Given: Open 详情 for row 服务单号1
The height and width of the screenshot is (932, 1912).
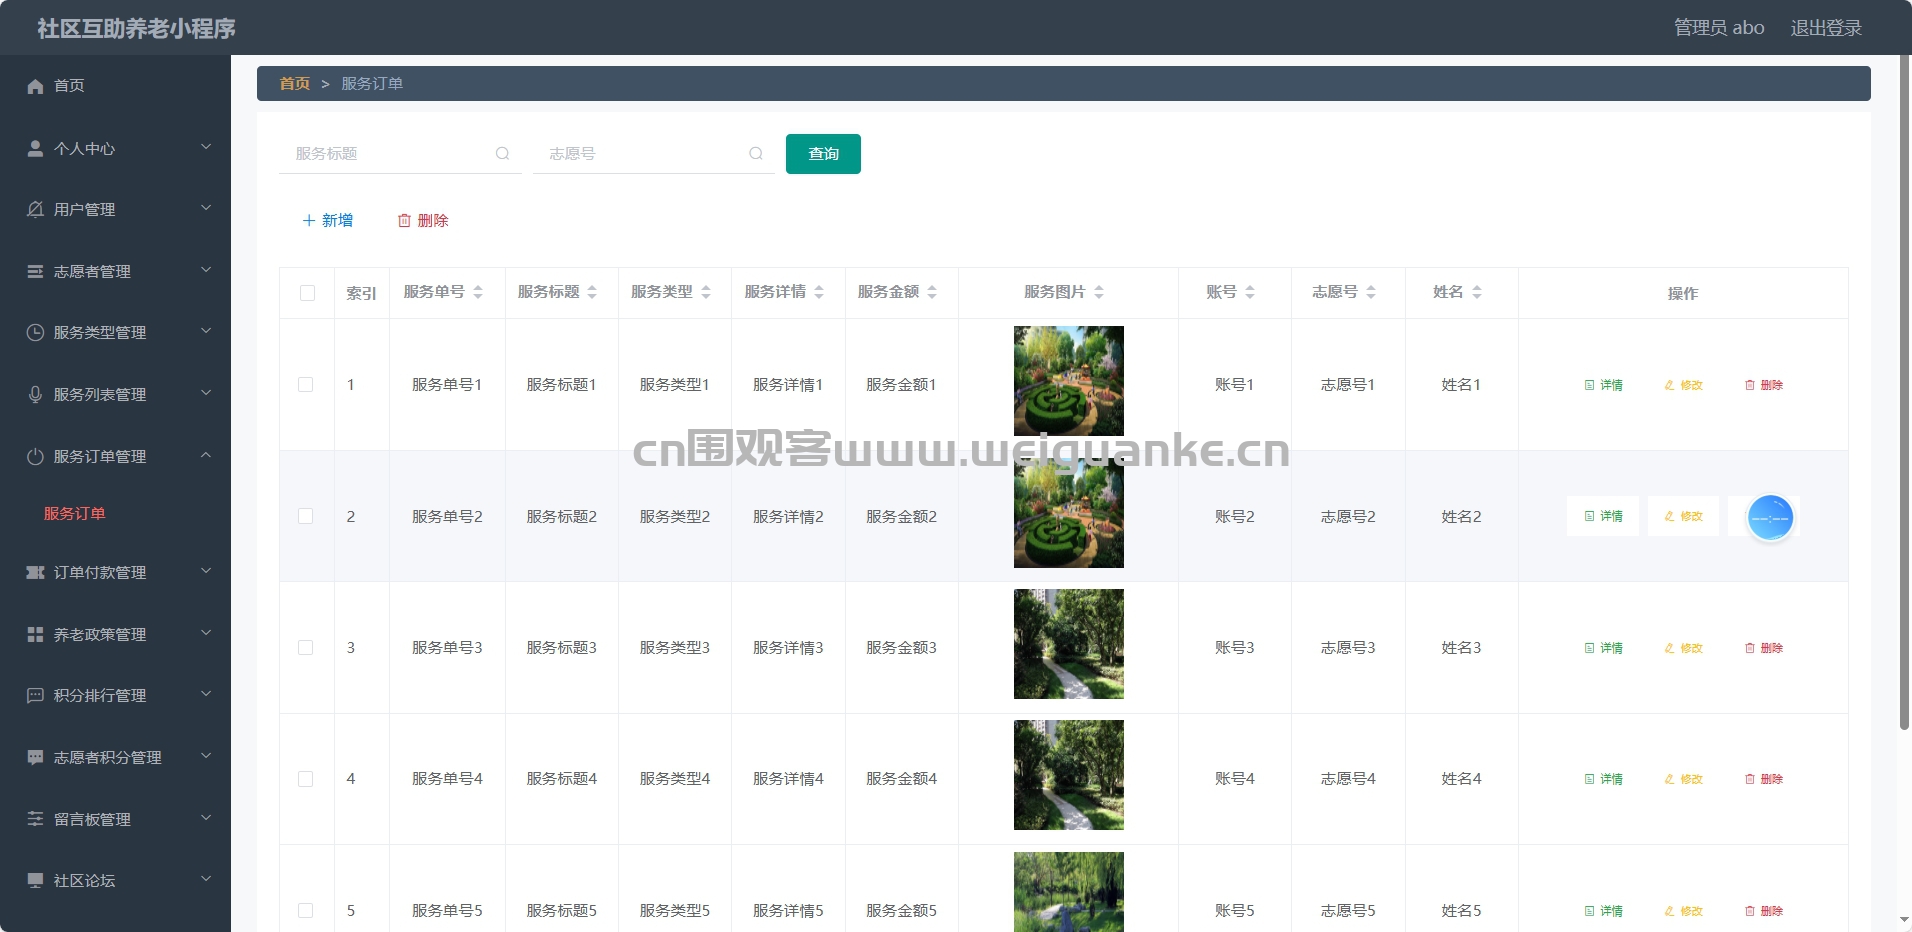Looking at the screenshot, I should pyautogui.click(x=1603, y=385).
